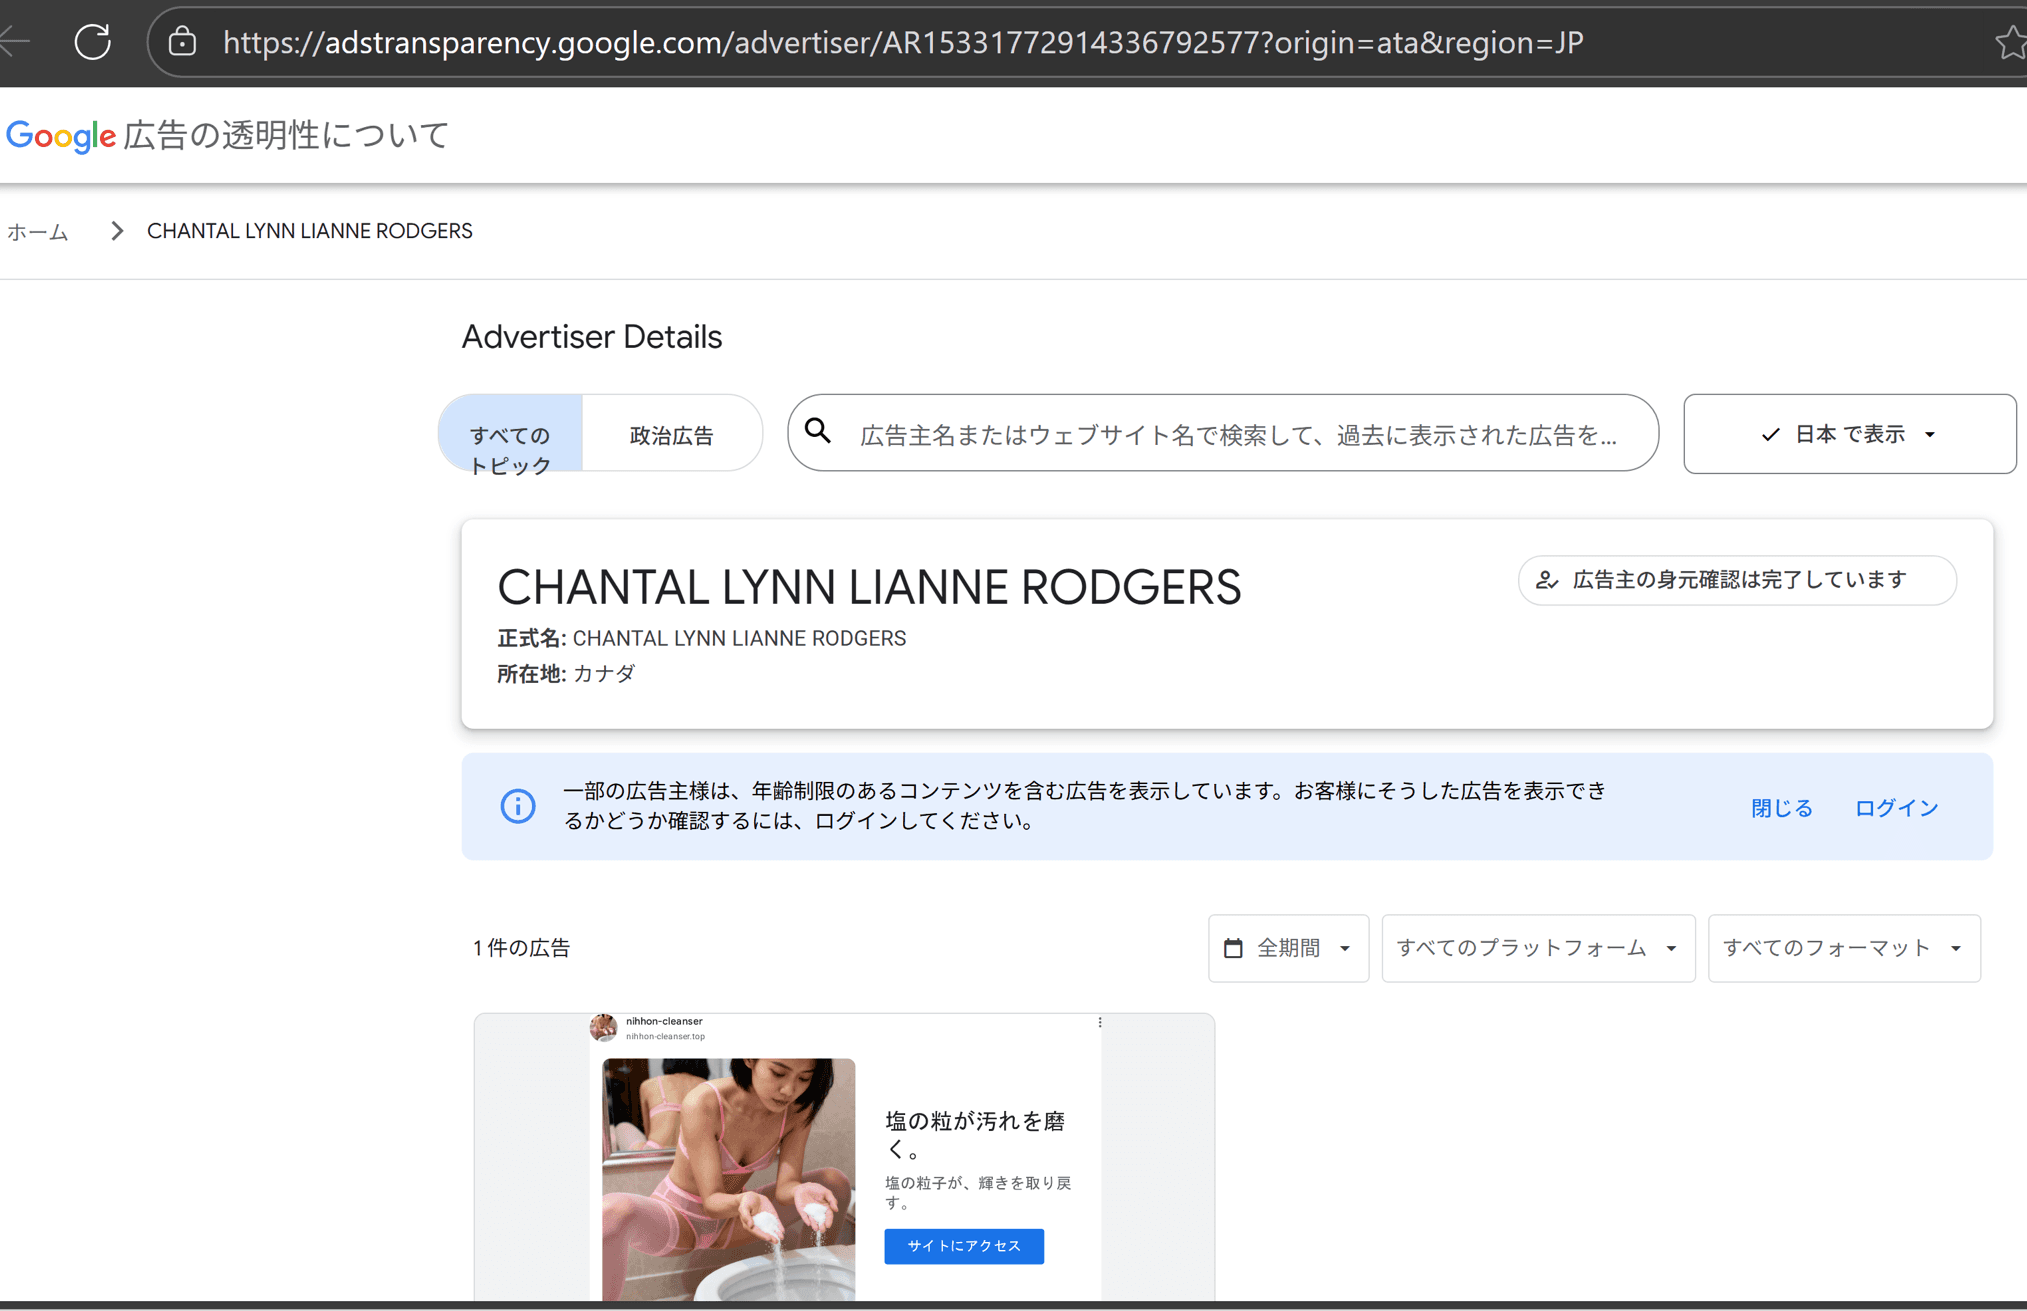The image size is (2027, 1311).
Task: Click the verified-person icon in the identity badge
Action: (1547, 580)
